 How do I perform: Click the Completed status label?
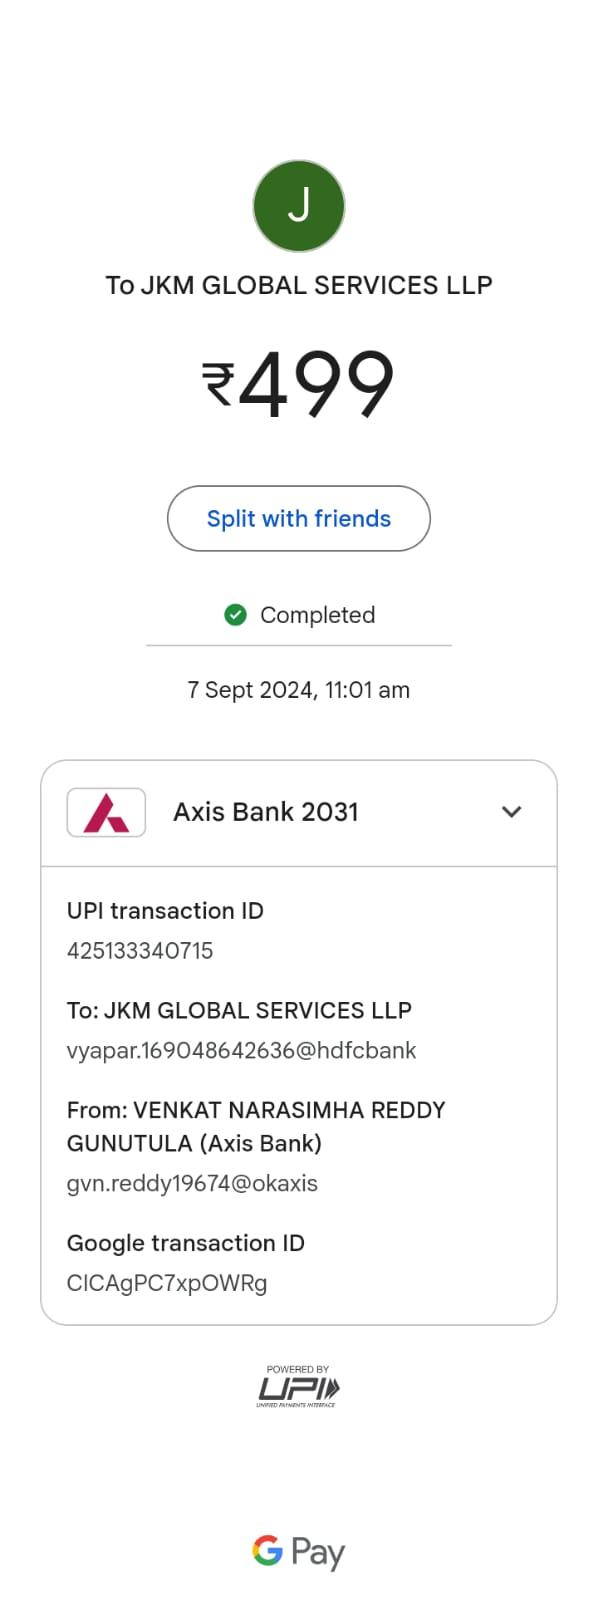pos(317,615)
